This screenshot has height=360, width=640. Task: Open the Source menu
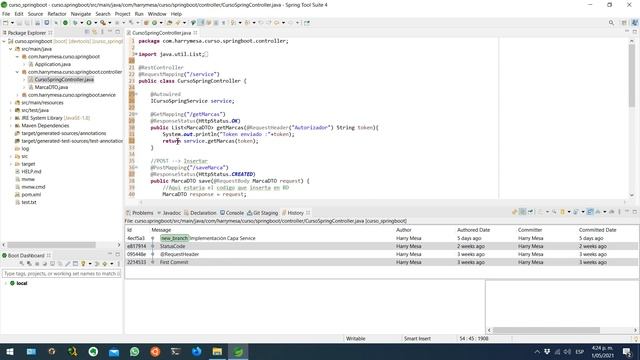pyautogui.click(x=35, y=14)
